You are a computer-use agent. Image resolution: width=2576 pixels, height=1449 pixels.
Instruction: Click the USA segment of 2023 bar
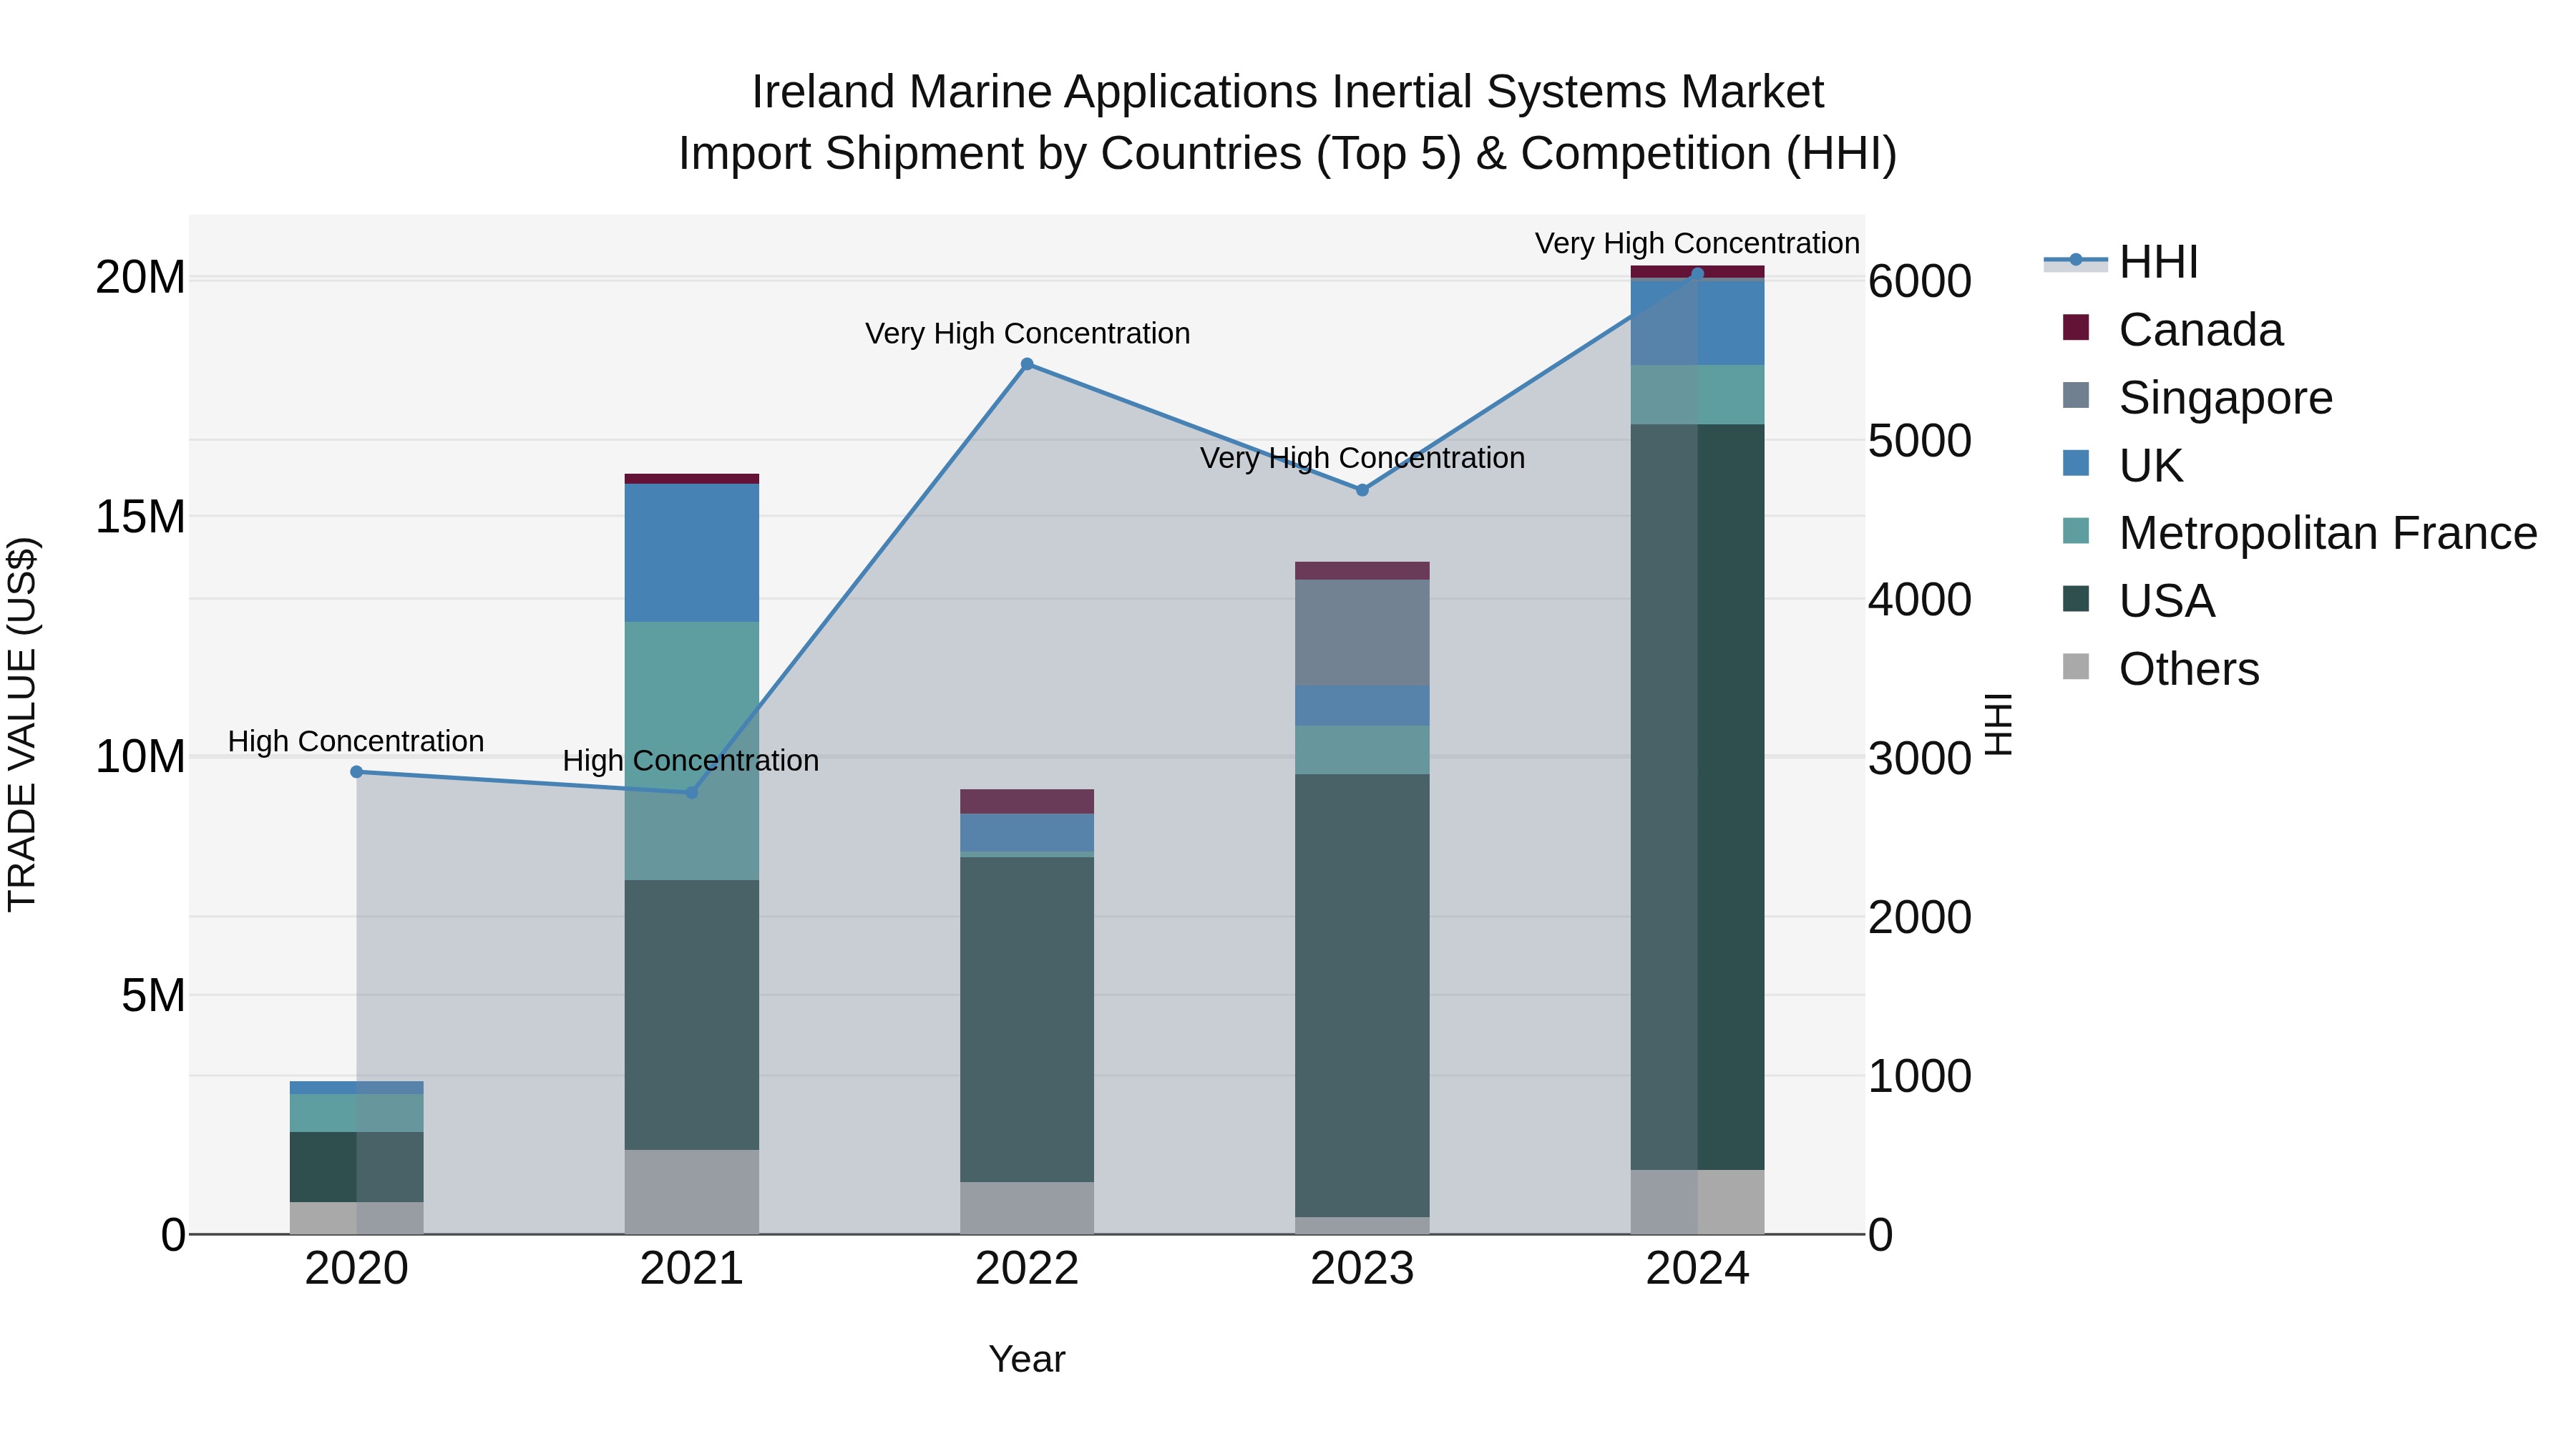1362,996
